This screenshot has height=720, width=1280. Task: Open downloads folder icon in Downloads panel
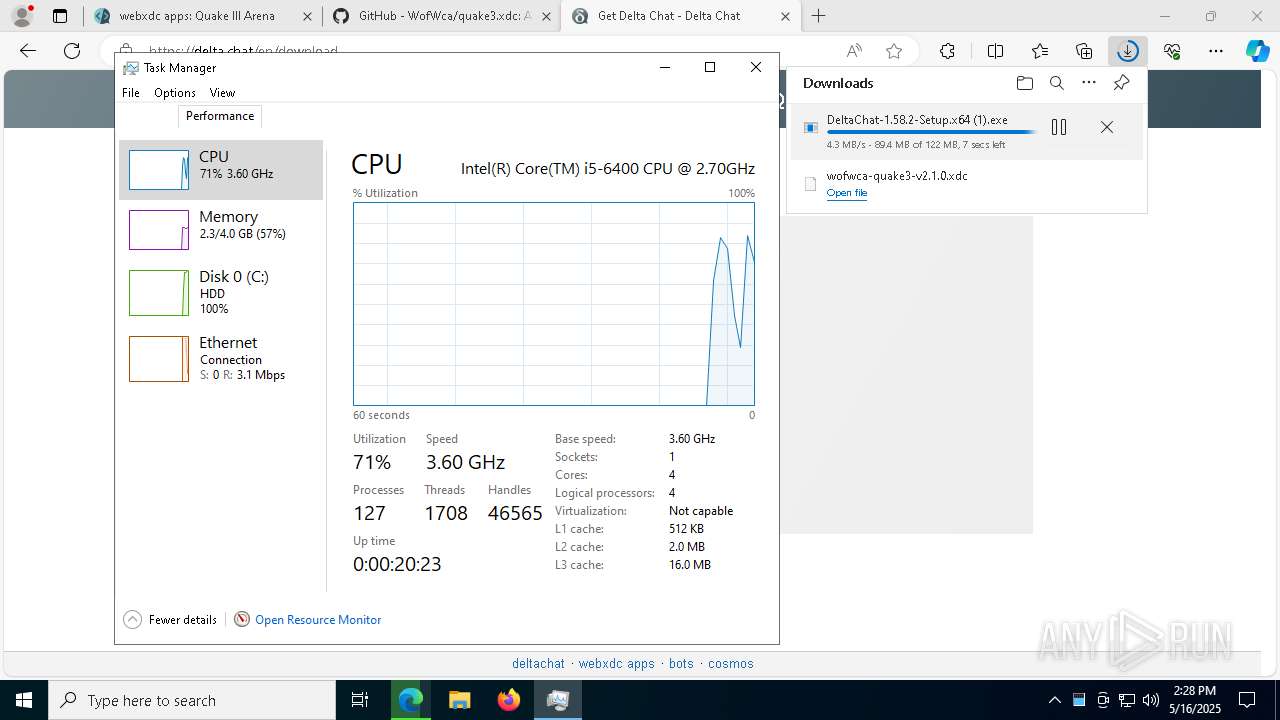click(x=1024, y=83)
